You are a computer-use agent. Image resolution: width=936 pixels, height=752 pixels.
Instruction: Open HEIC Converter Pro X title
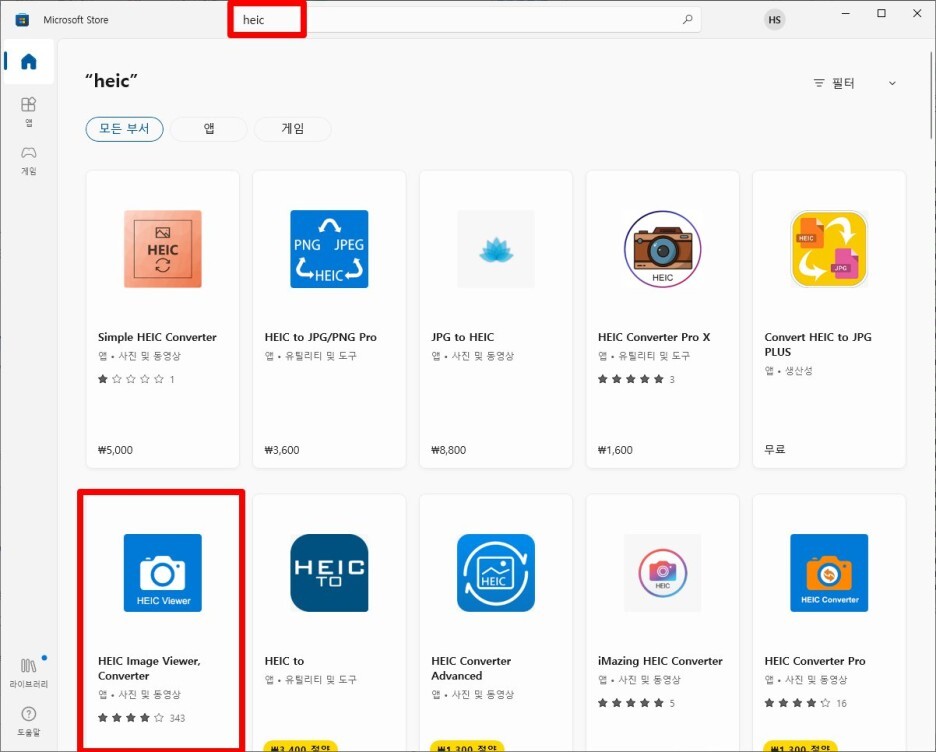point(654,337)
